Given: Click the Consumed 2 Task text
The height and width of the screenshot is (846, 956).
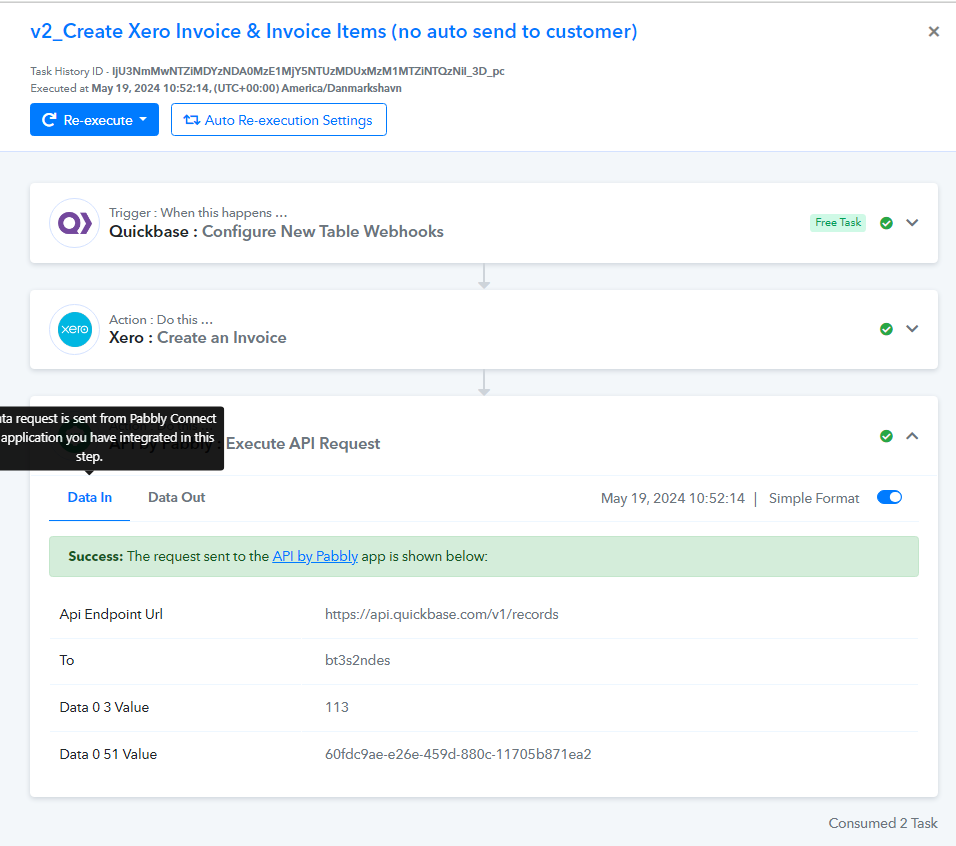Looking at the screenshot, I should coord(883,823).
